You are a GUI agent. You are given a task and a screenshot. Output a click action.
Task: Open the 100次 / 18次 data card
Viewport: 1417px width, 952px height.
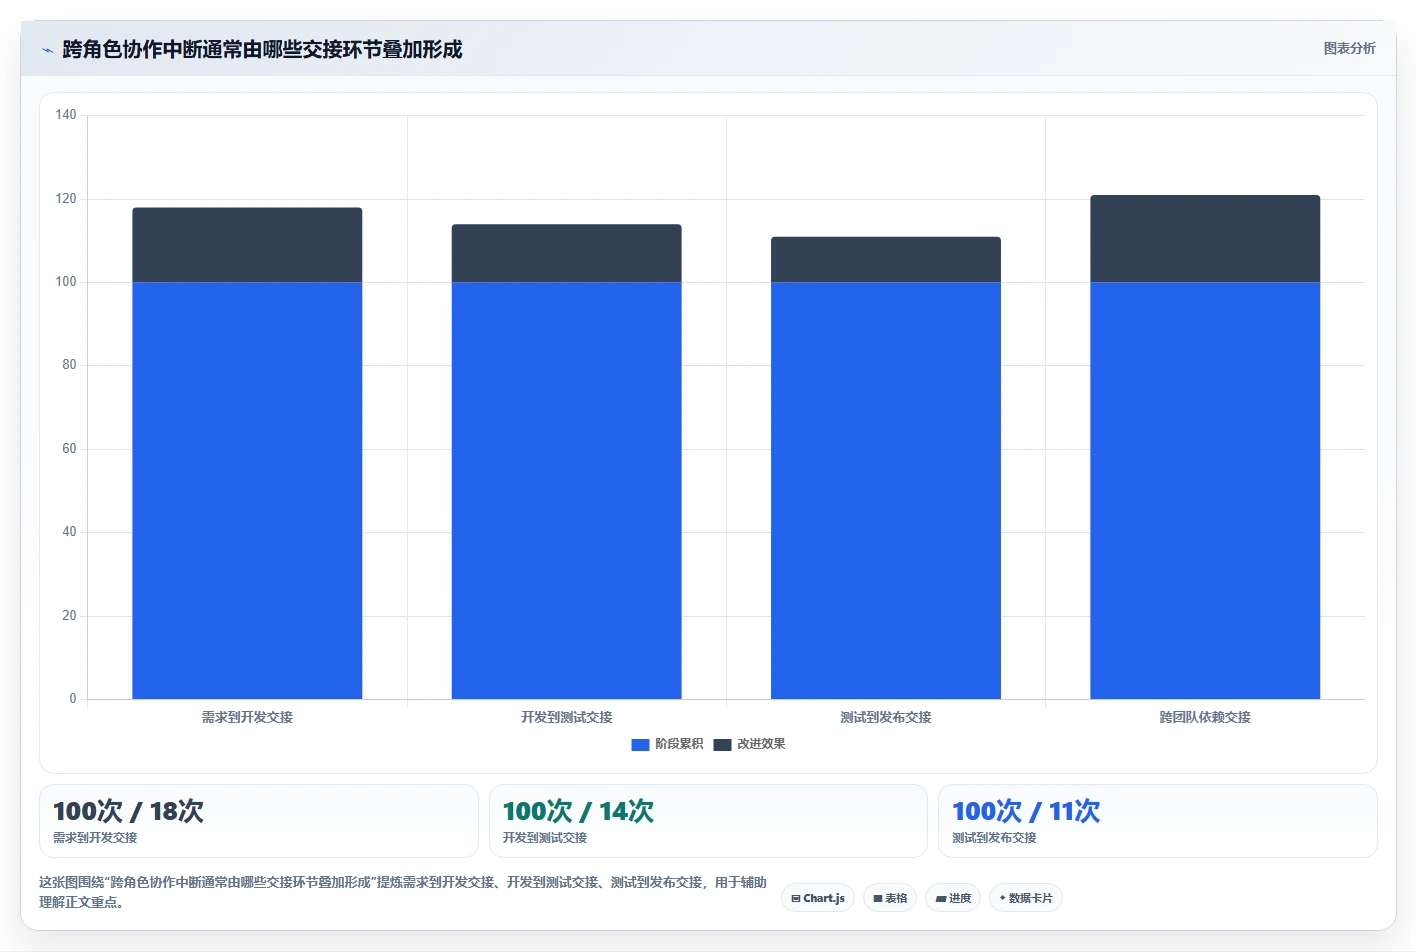(x=259, y=821)
